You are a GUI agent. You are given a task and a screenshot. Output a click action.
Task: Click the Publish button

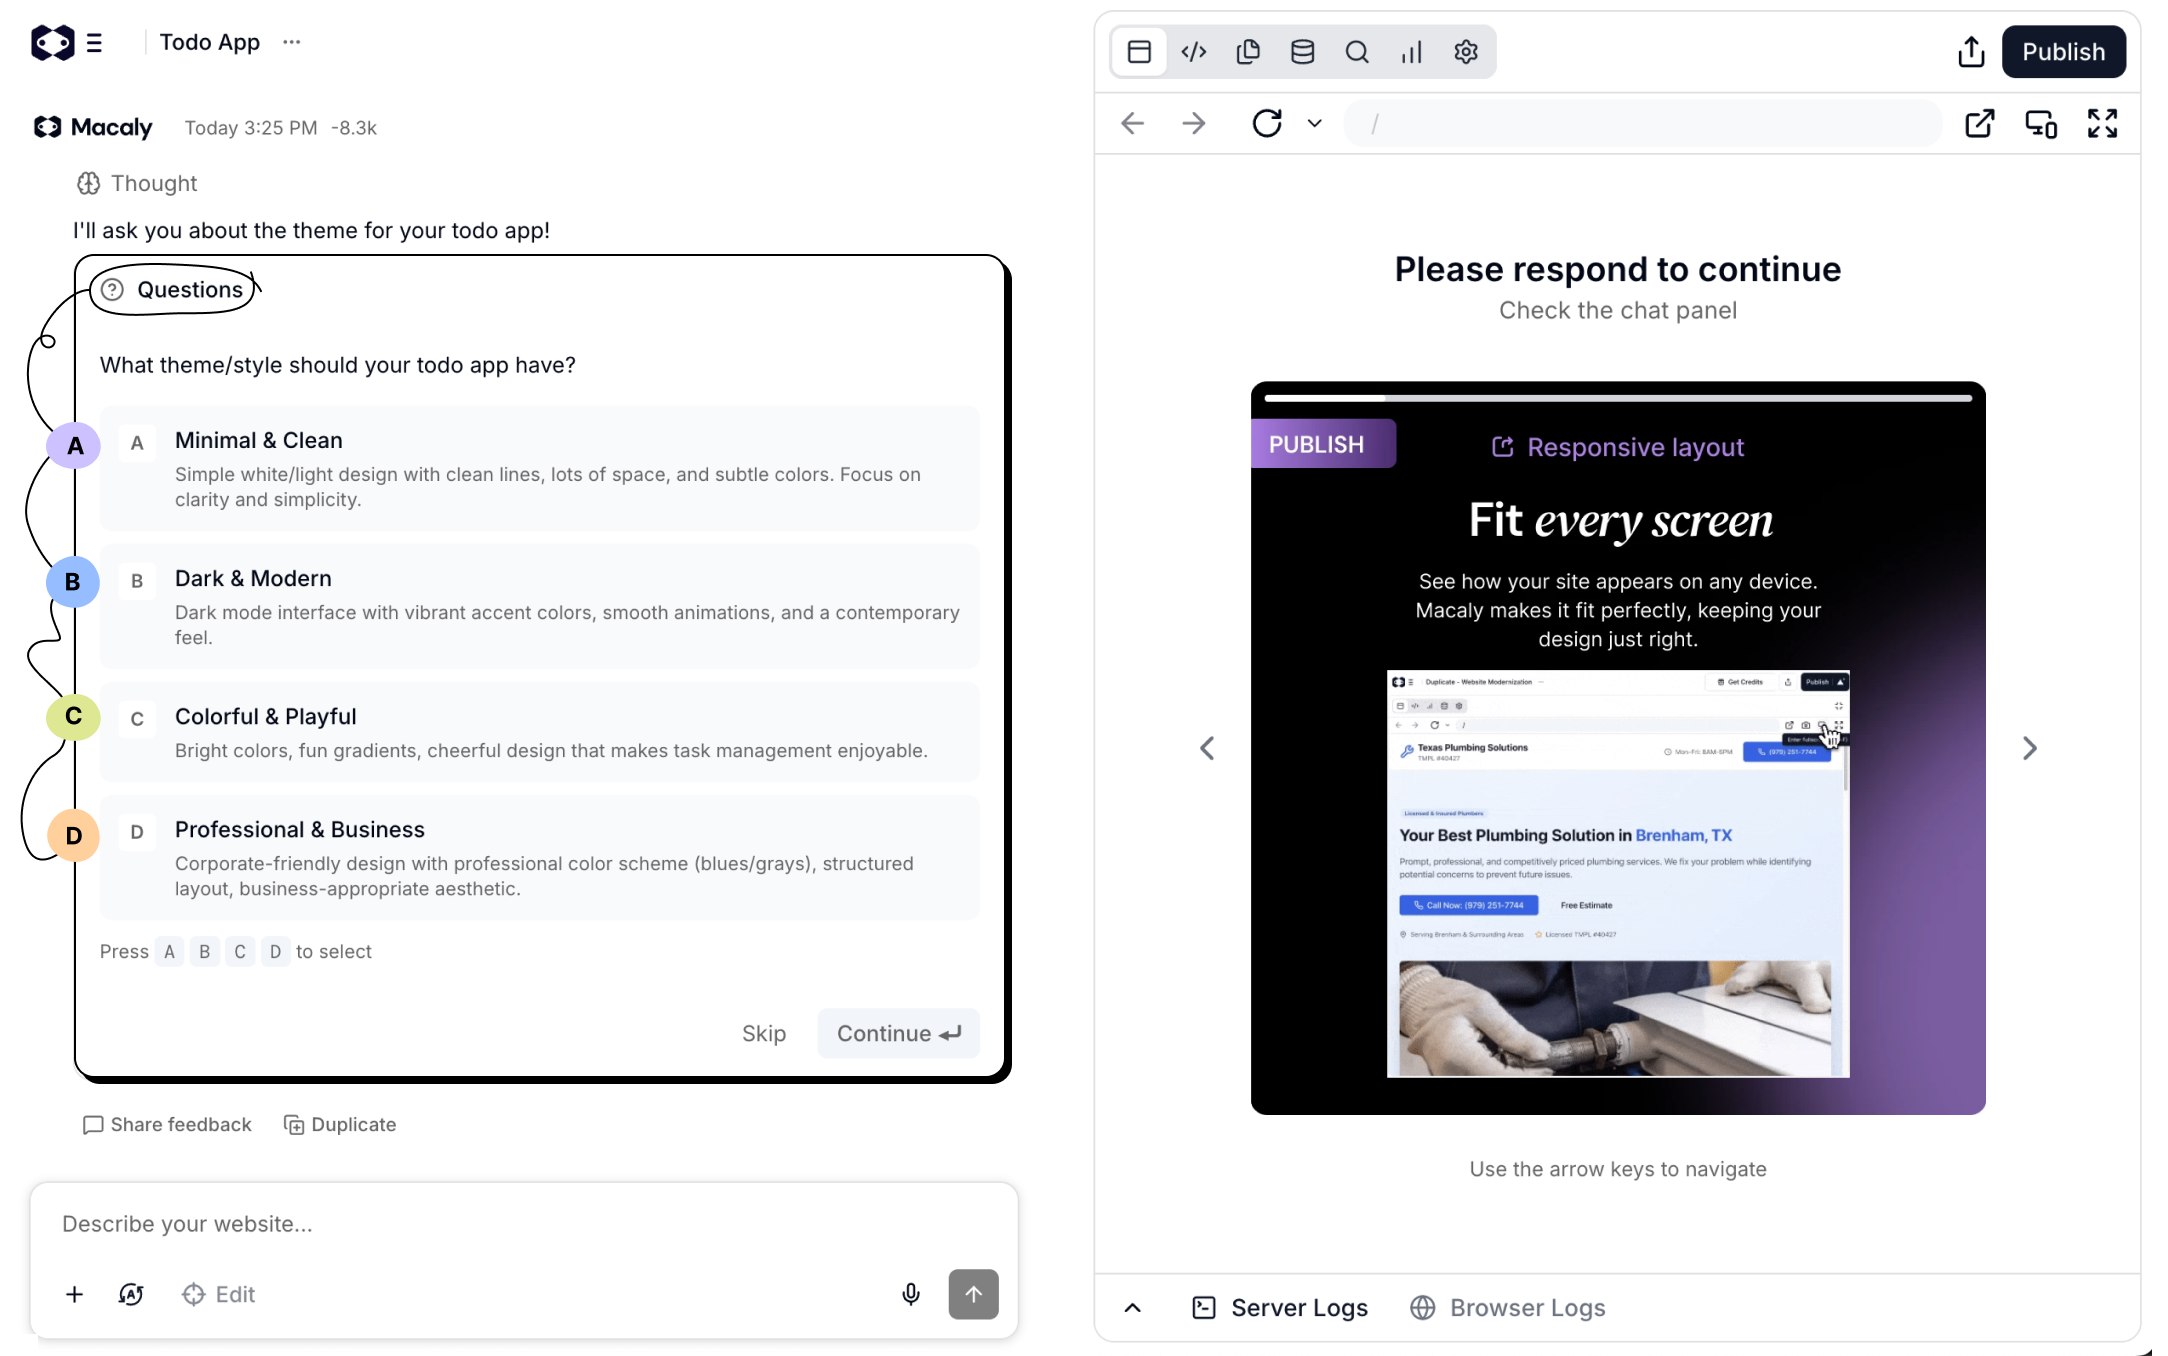pyautogui.click(x=2063, y=52)
